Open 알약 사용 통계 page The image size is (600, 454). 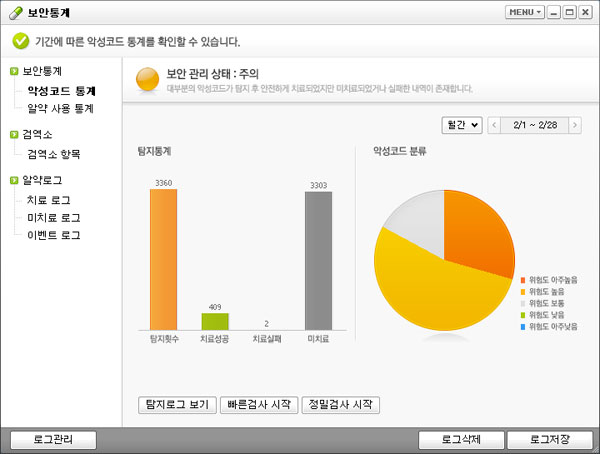point(60,109)
